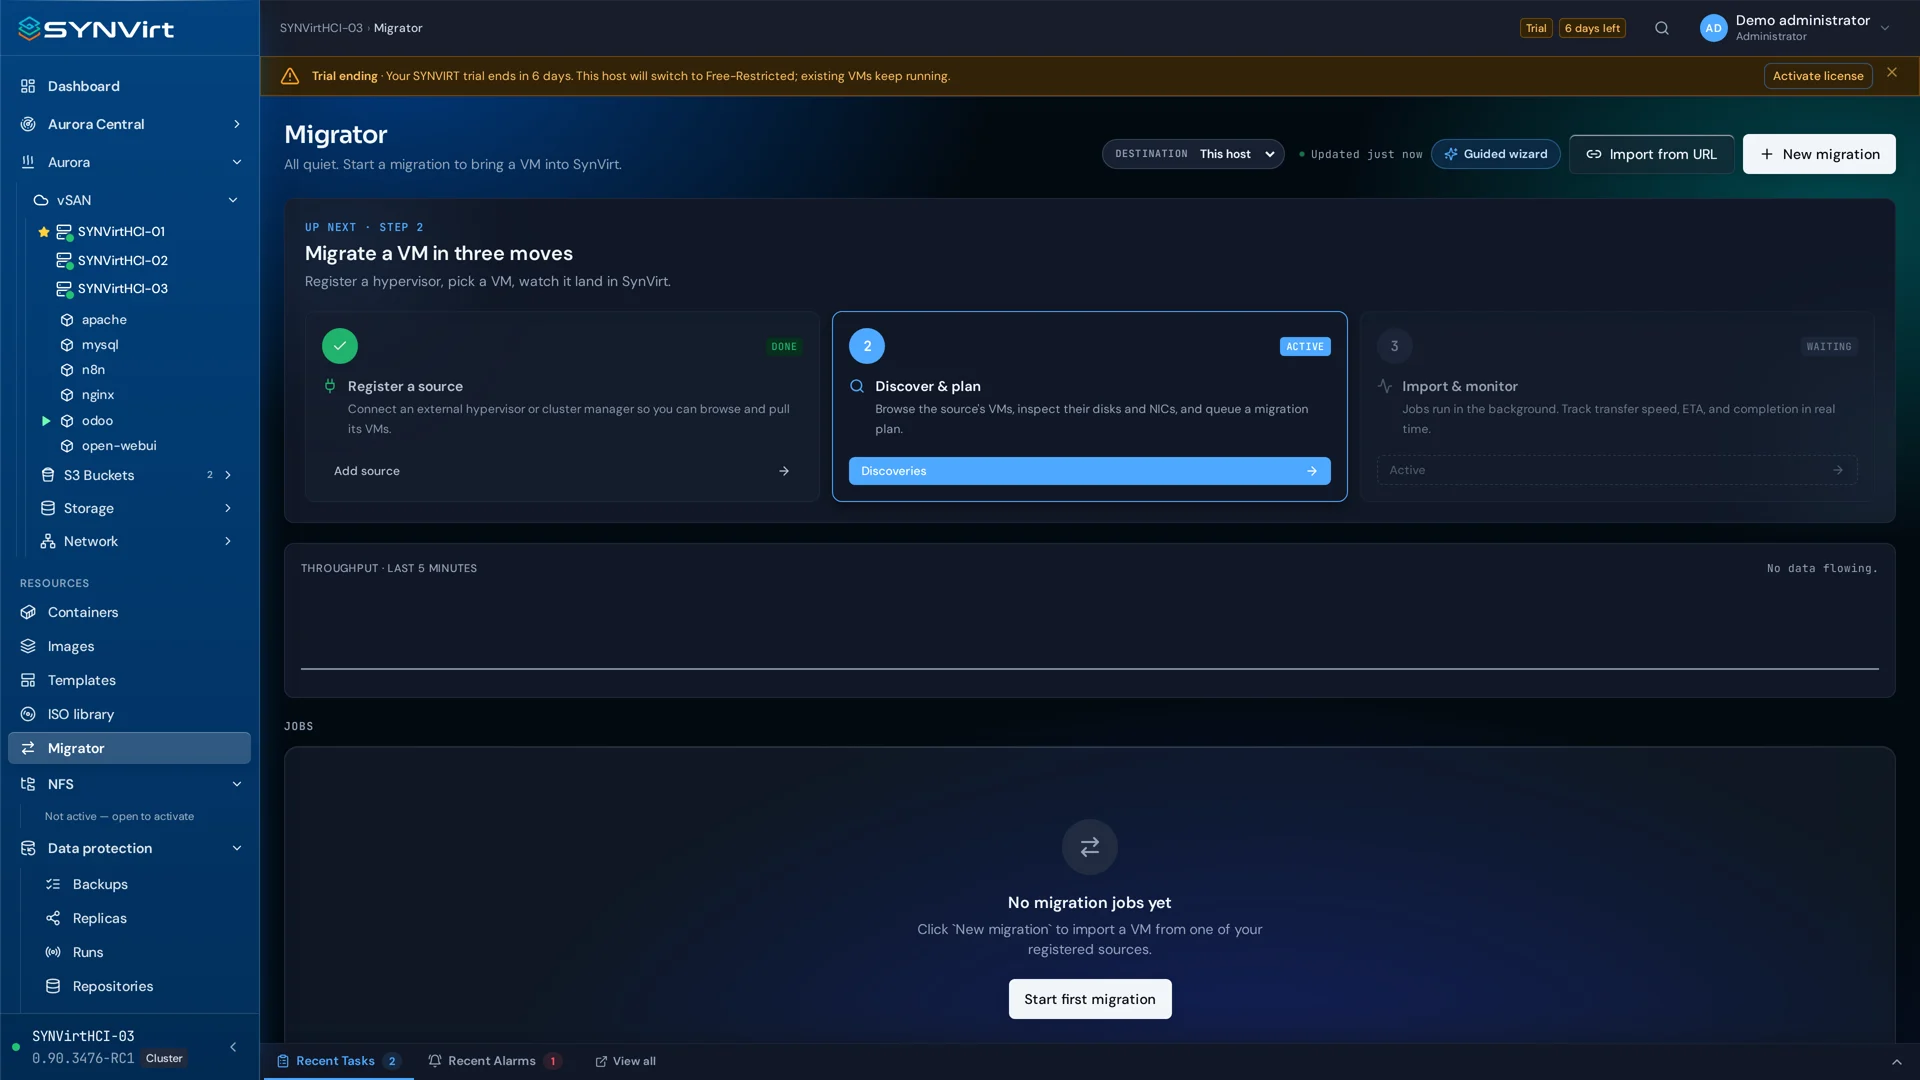Image resolution: width=1920 pixels, height=1080 pixels.
Task: Switch to the Recent Tasks tab
Action: tap(338, 1061)
